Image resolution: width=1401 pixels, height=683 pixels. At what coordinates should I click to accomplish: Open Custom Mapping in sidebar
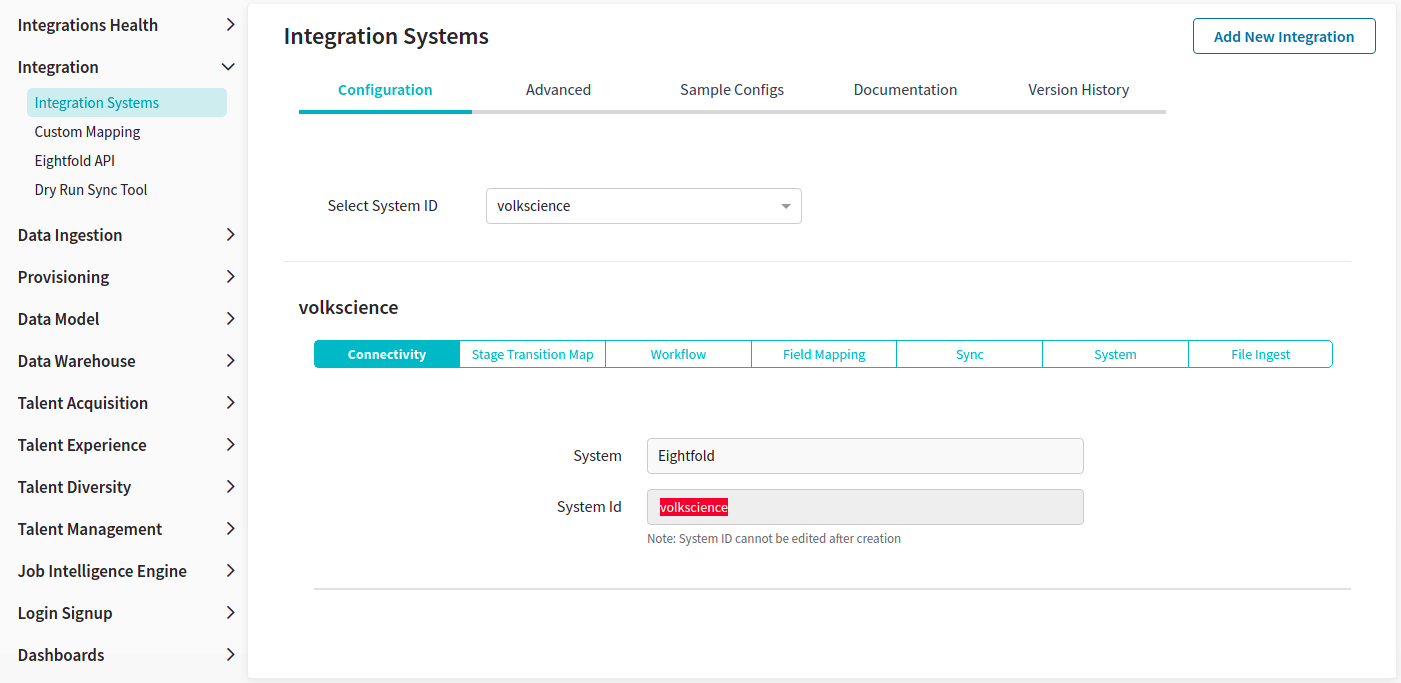(87, 131)
